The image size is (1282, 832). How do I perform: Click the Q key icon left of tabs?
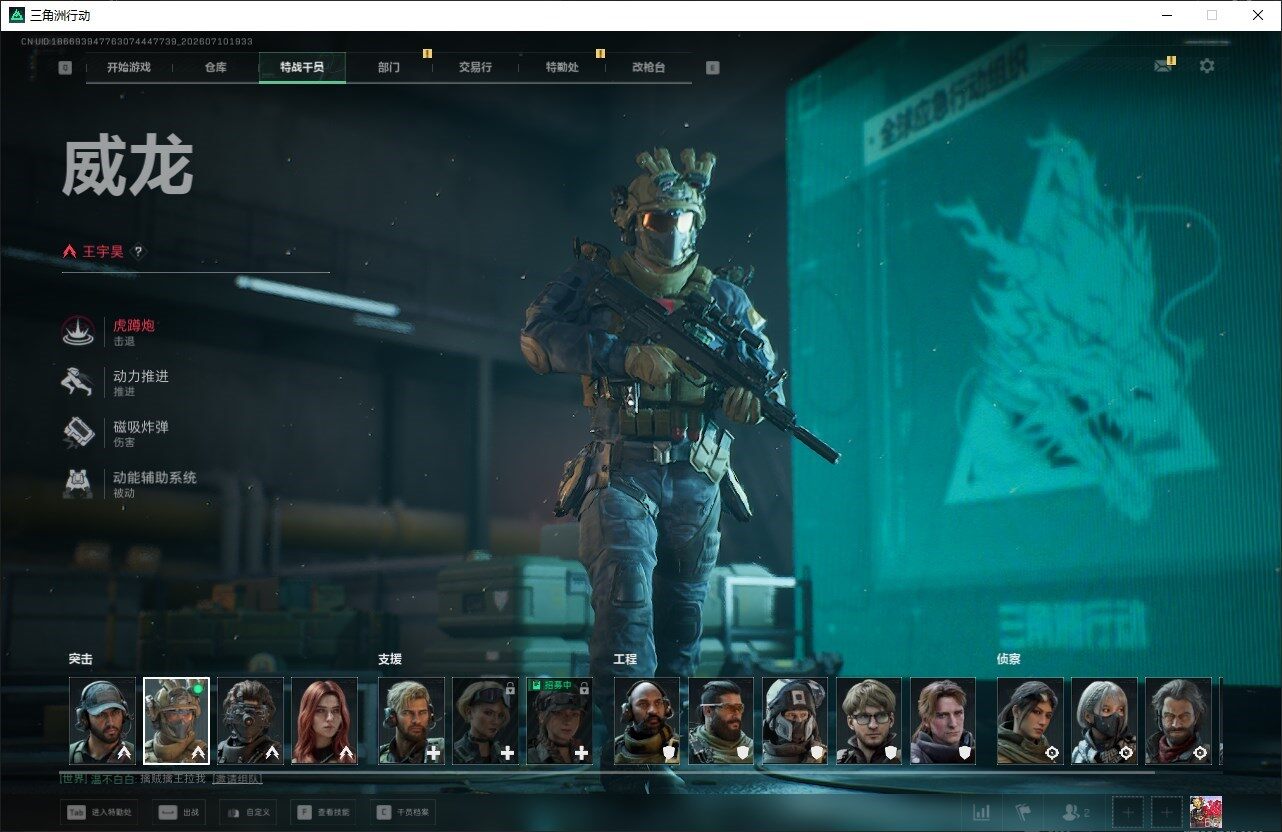[x=65, y=68]
